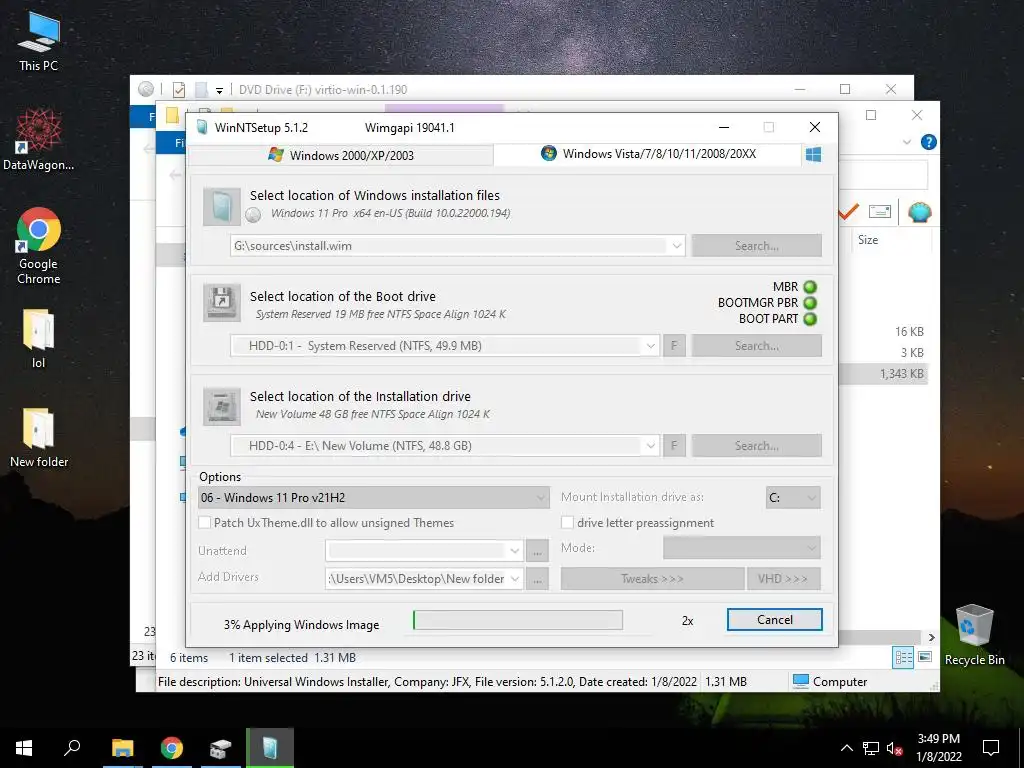Click the F button beside Installation drive
Viewport: 1024px width, 768px height.
(x=674, y=446)
